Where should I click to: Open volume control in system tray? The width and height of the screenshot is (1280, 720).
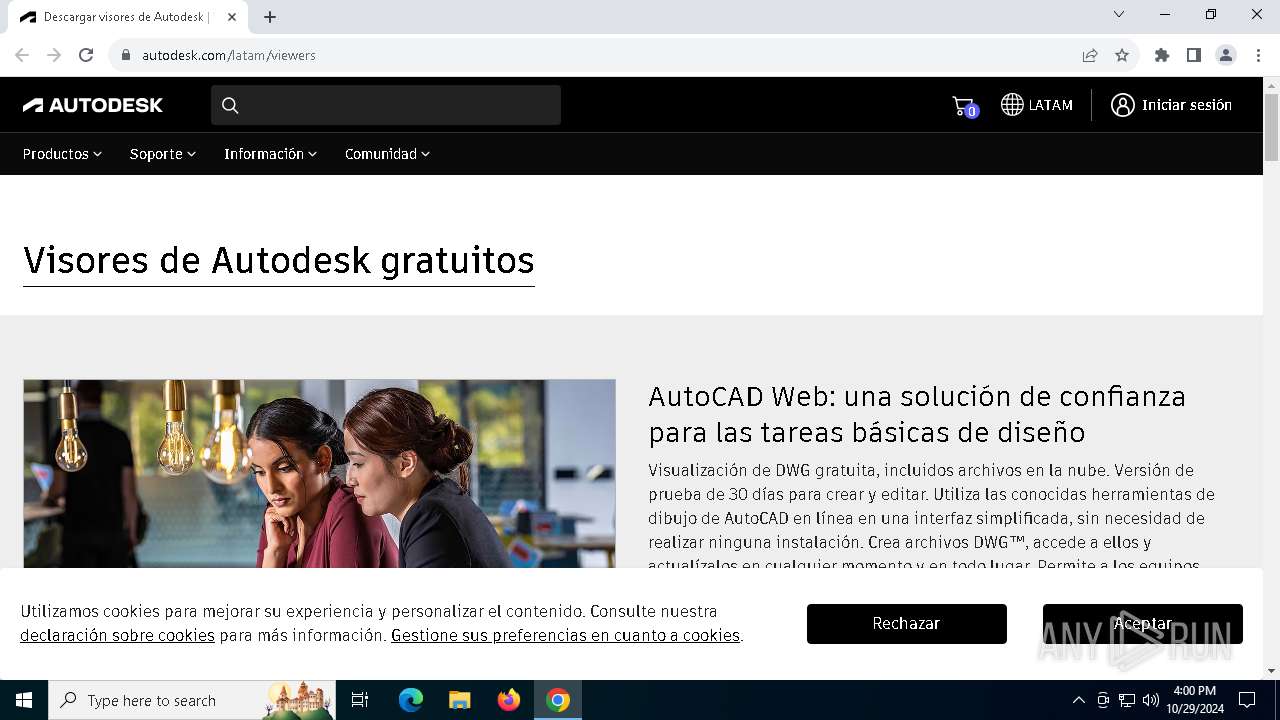coord(1151,700)
